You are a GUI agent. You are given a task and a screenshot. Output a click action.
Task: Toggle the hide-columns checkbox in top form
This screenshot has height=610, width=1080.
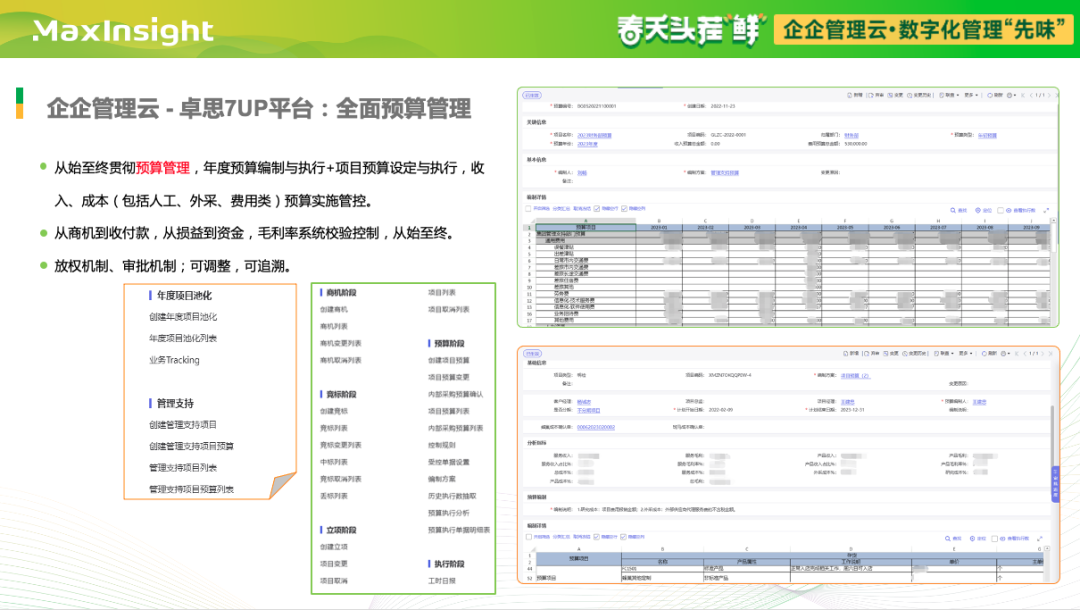pos(624,209)
